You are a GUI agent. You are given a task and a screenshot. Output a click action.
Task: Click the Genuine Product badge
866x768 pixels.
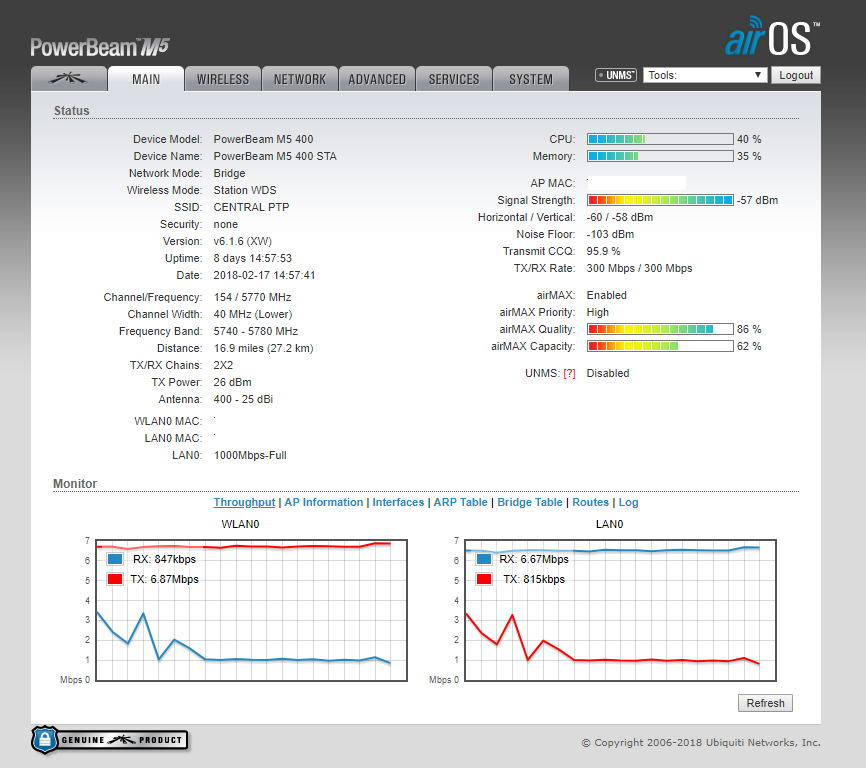(110, 740)
